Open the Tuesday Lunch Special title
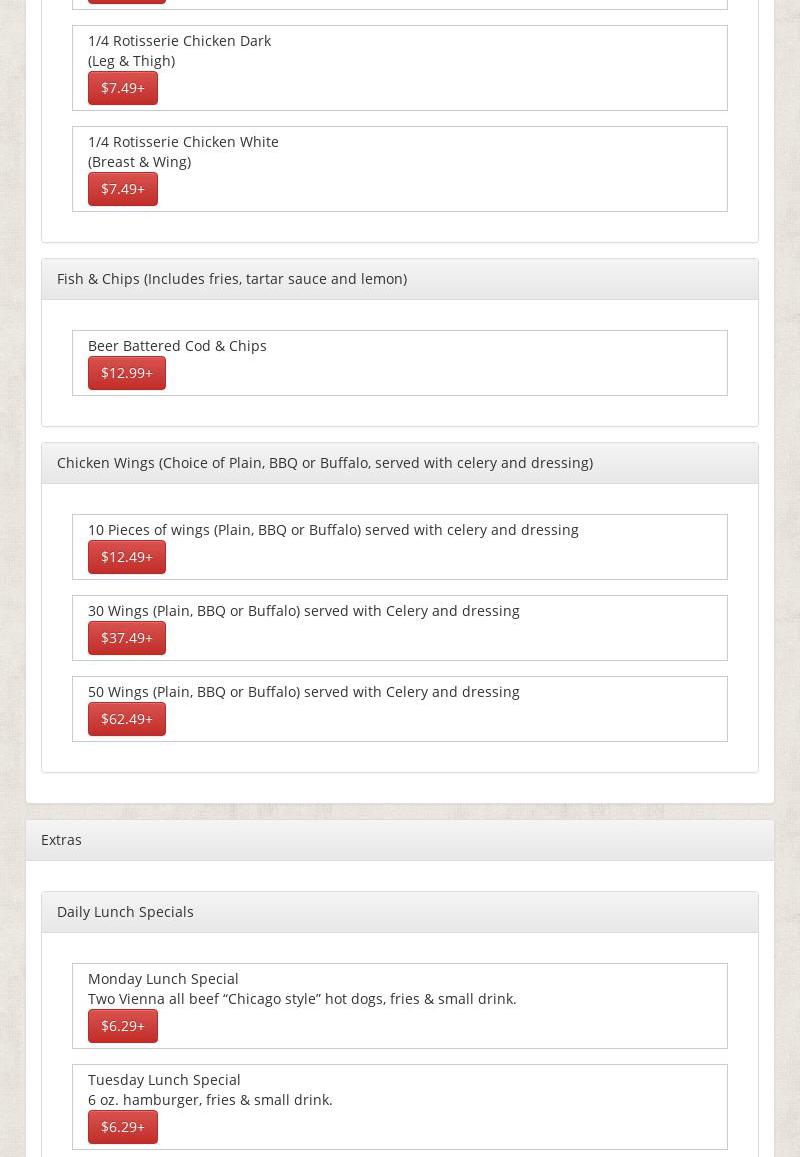This screenshot has width=800, height=1157. (x=164, y=1080)
